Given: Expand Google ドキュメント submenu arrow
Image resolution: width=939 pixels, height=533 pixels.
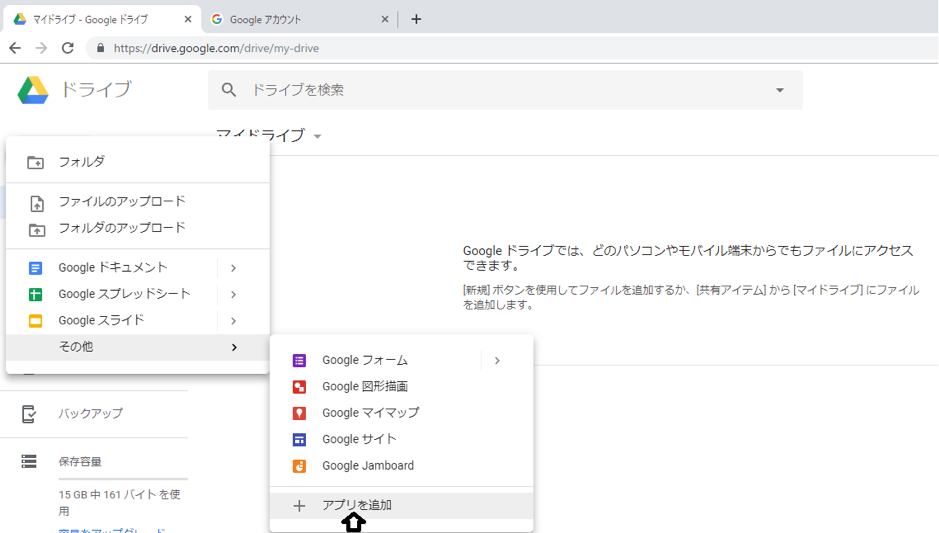Looking at the screenshot, I should tap(234, 268).
